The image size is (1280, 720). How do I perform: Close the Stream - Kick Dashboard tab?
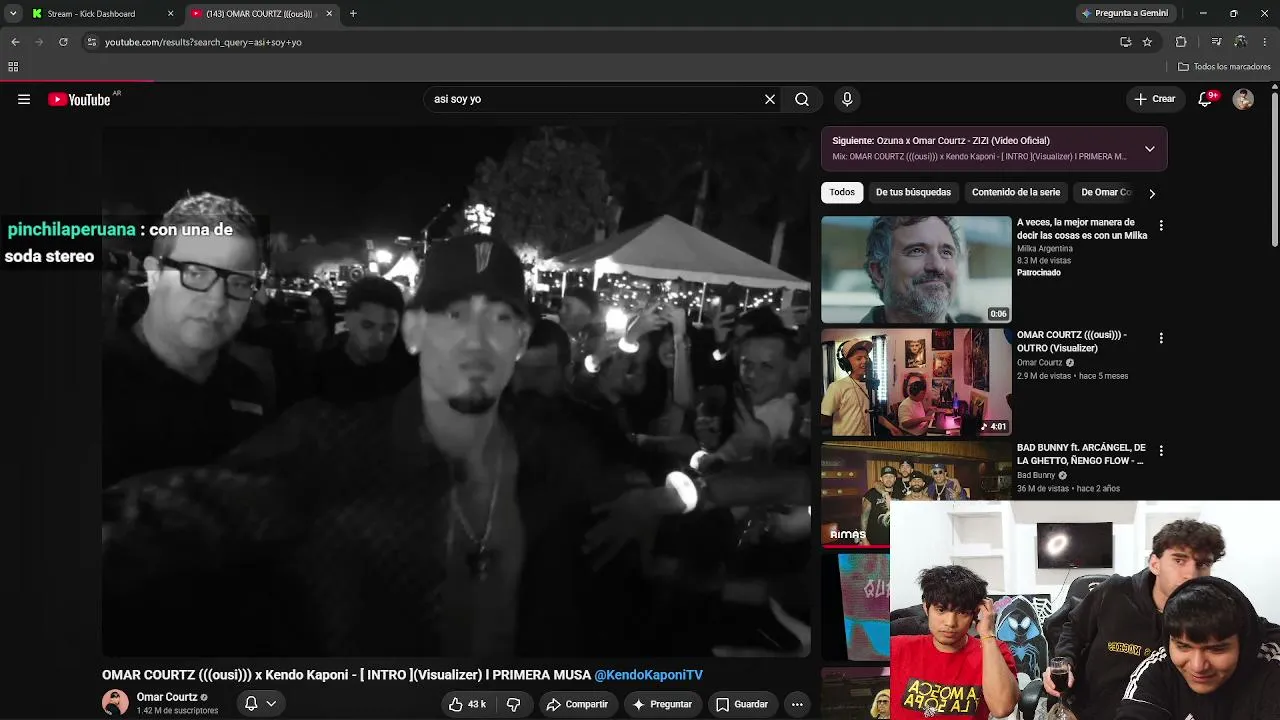(x=170, y=14)
